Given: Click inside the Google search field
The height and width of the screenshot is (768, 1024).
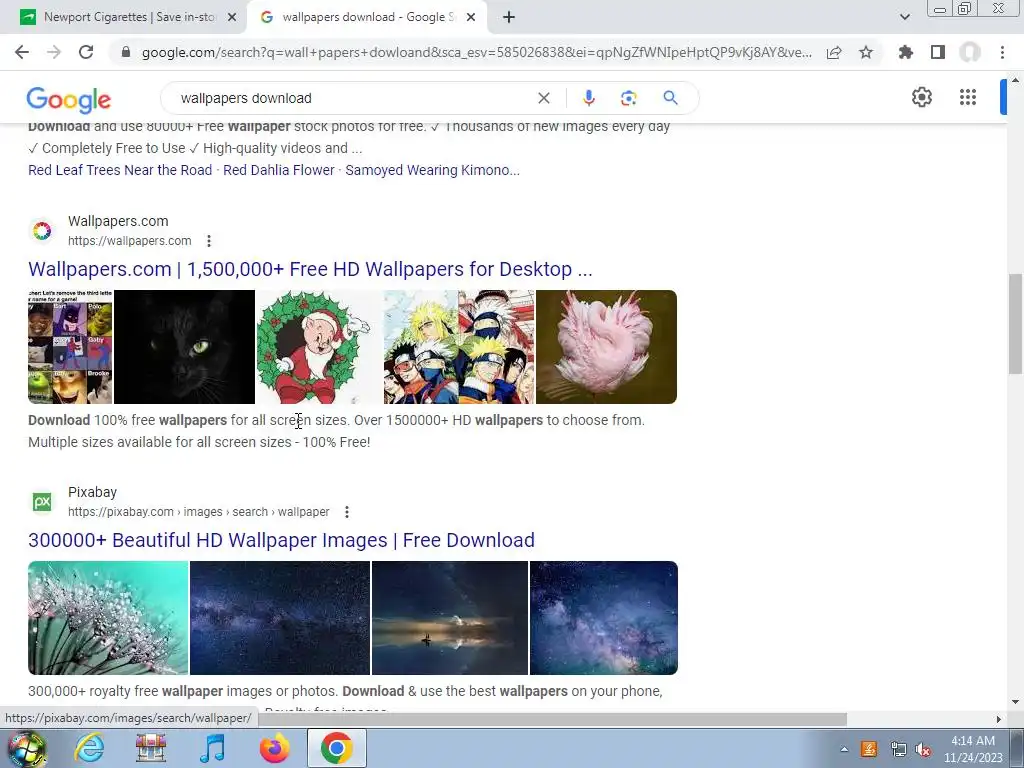Looking at the screenshot, I should (x=353, y=98).
